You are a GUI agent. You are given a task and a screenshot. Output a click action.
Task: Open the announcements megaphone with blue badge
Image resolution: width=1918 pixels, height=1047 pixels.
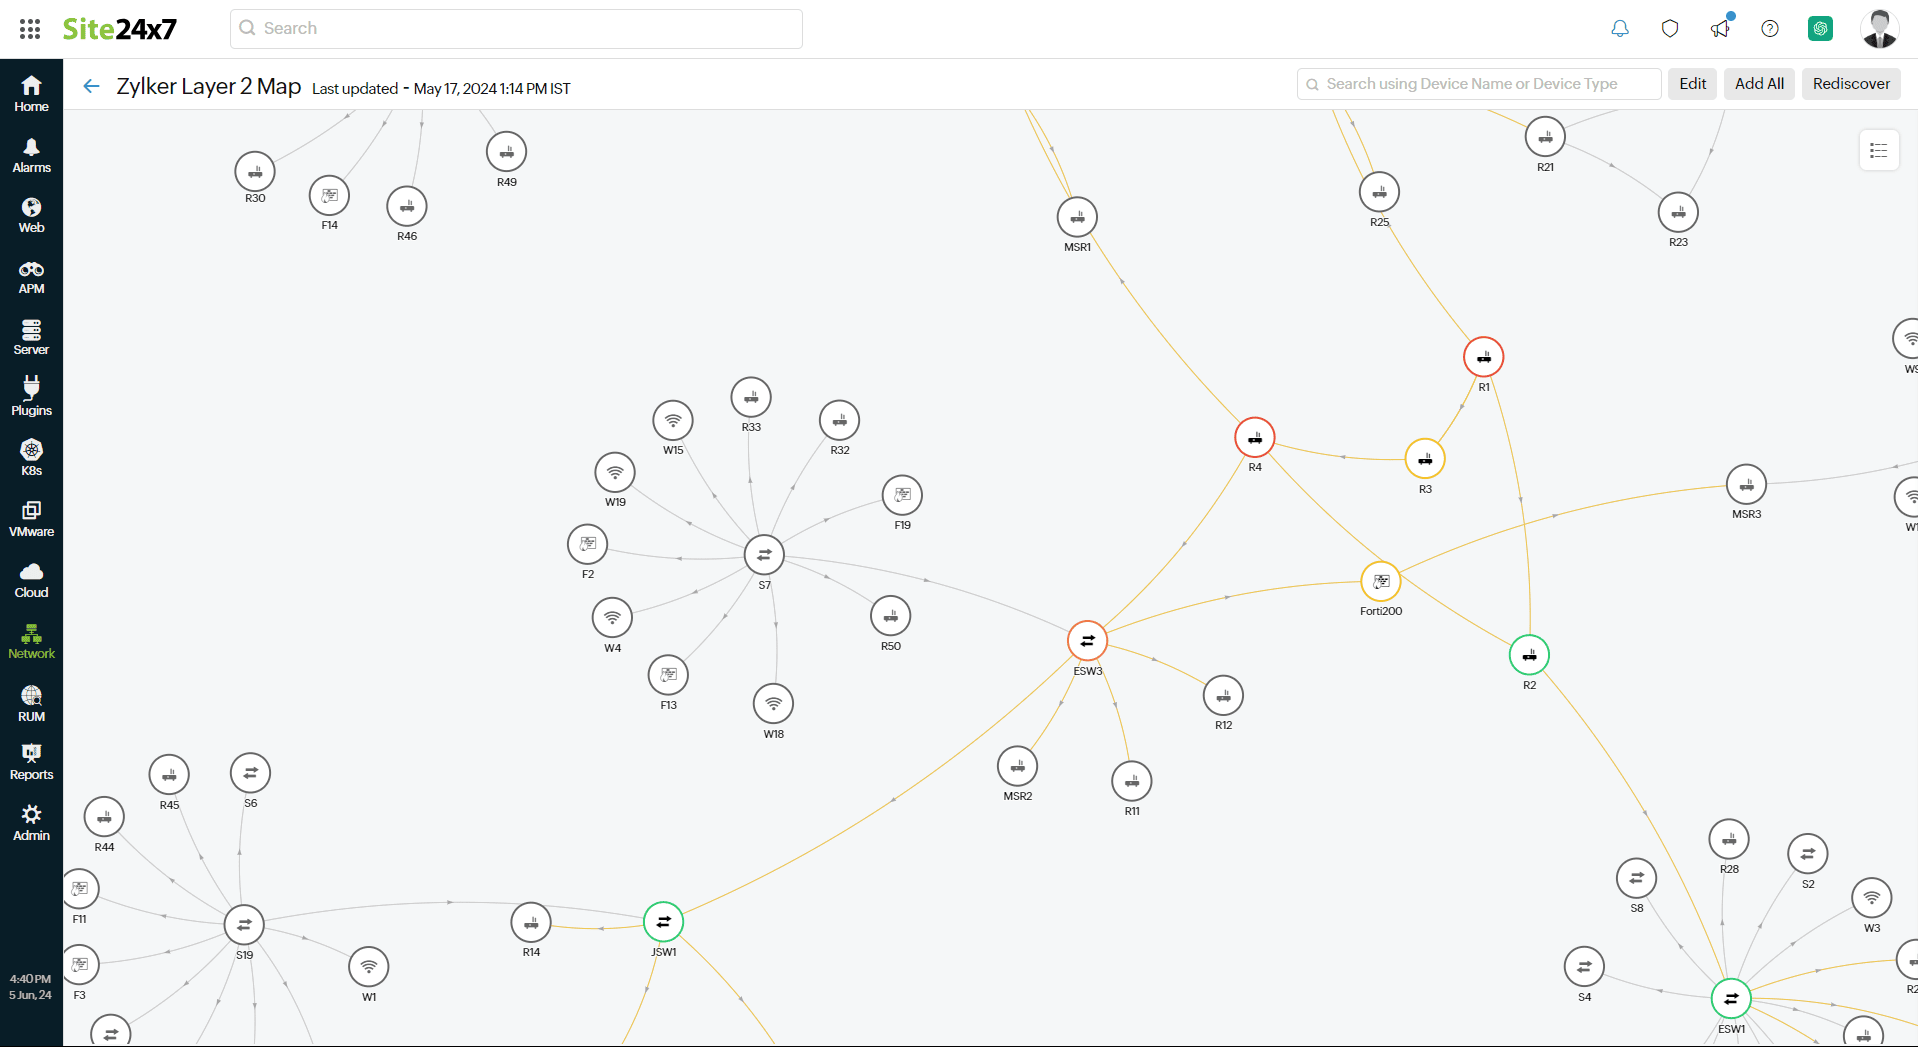tap(1720, 29)
